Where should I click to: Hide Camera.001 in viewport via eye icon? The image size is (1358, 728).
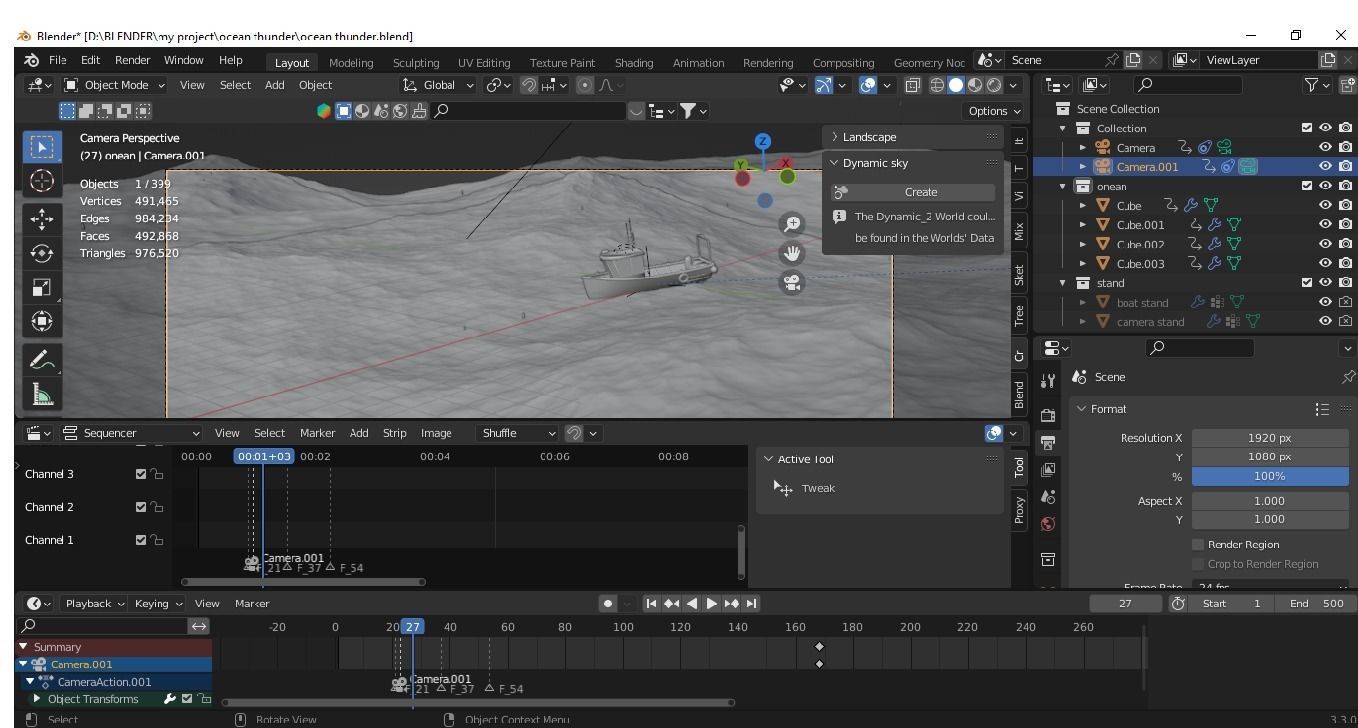(x=1325, y=167)
